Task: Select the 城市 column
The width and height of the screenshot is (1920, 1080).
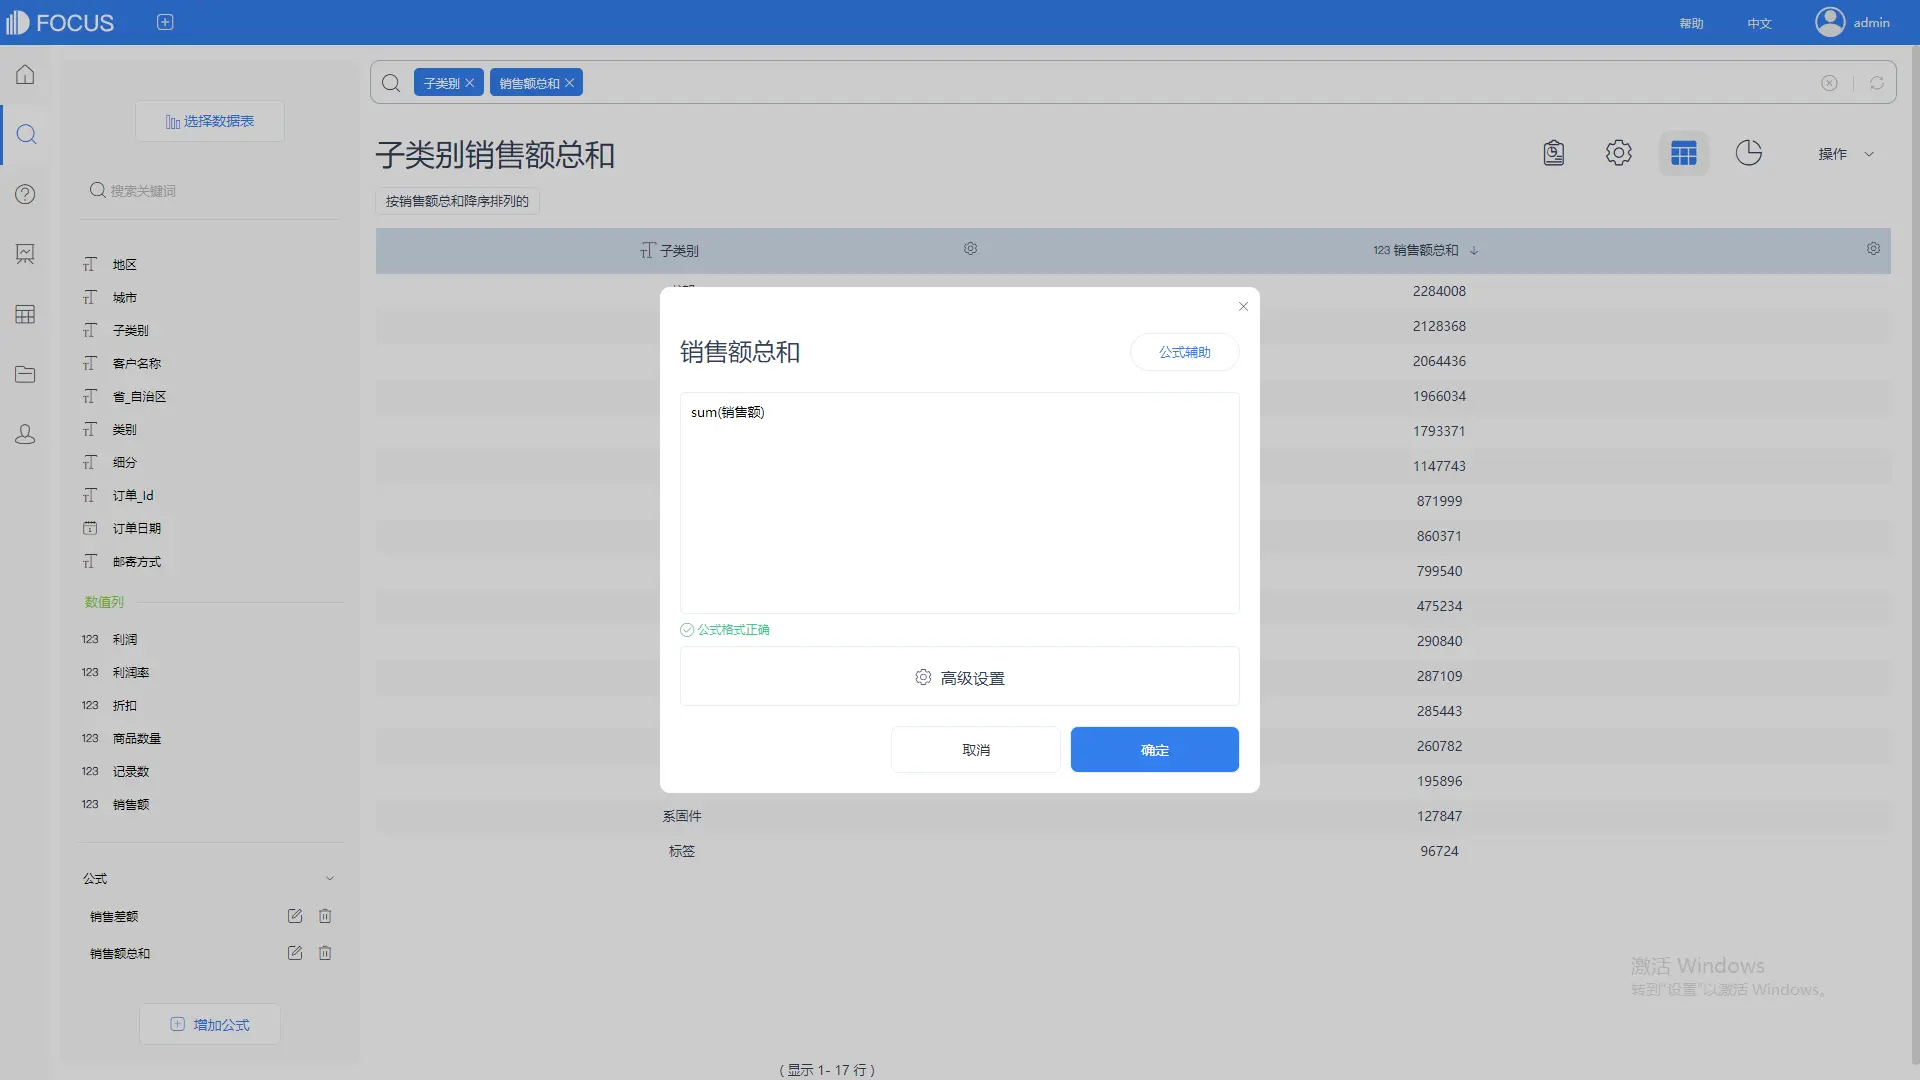Action: pyautogui.click(x=124, y=297)
